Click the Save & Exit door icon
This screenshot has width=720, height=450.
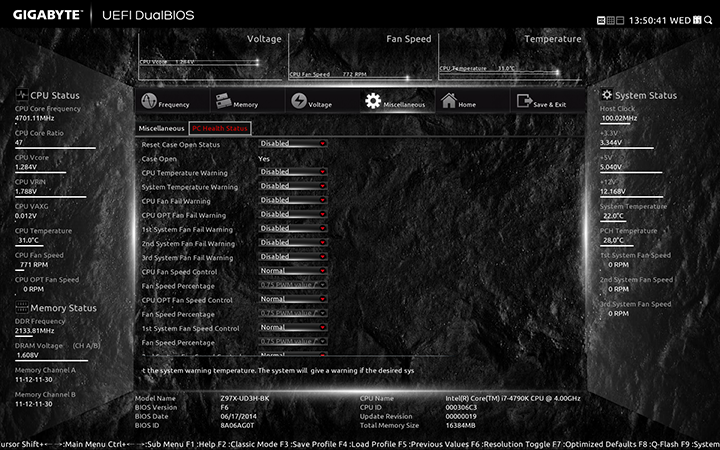(524, 102)
